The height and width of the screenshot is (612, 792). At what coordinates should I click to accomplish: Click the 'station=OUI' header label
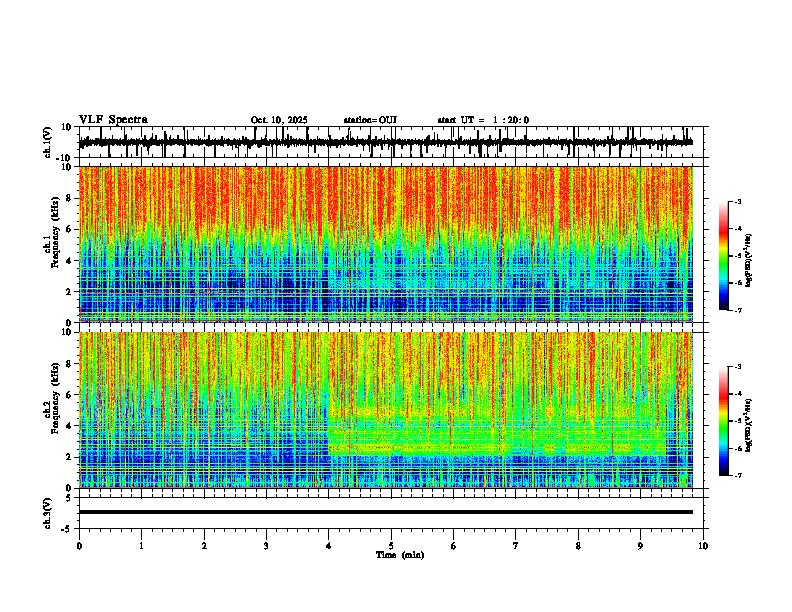pyautogui.click(x=370, y=120)
